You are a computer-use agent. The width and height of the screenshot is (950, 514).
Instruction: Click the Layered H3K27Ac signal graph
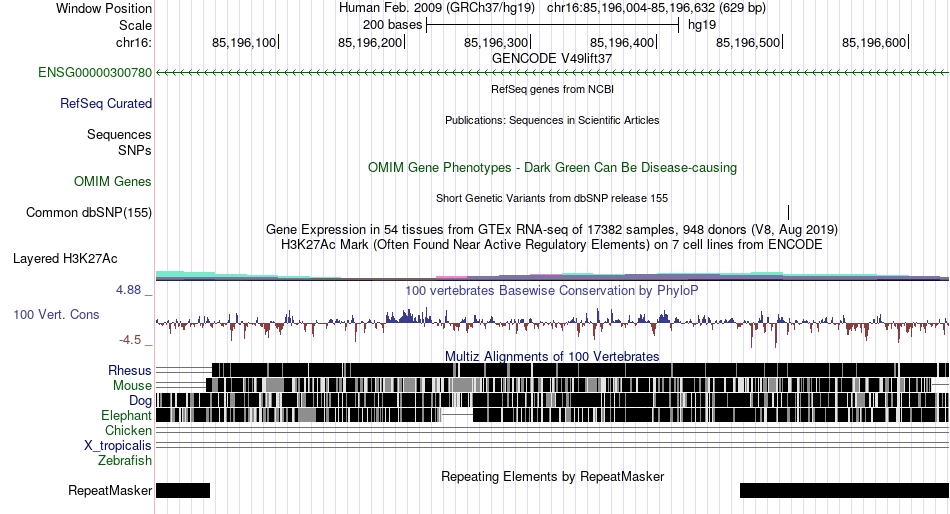coord(552,276)
